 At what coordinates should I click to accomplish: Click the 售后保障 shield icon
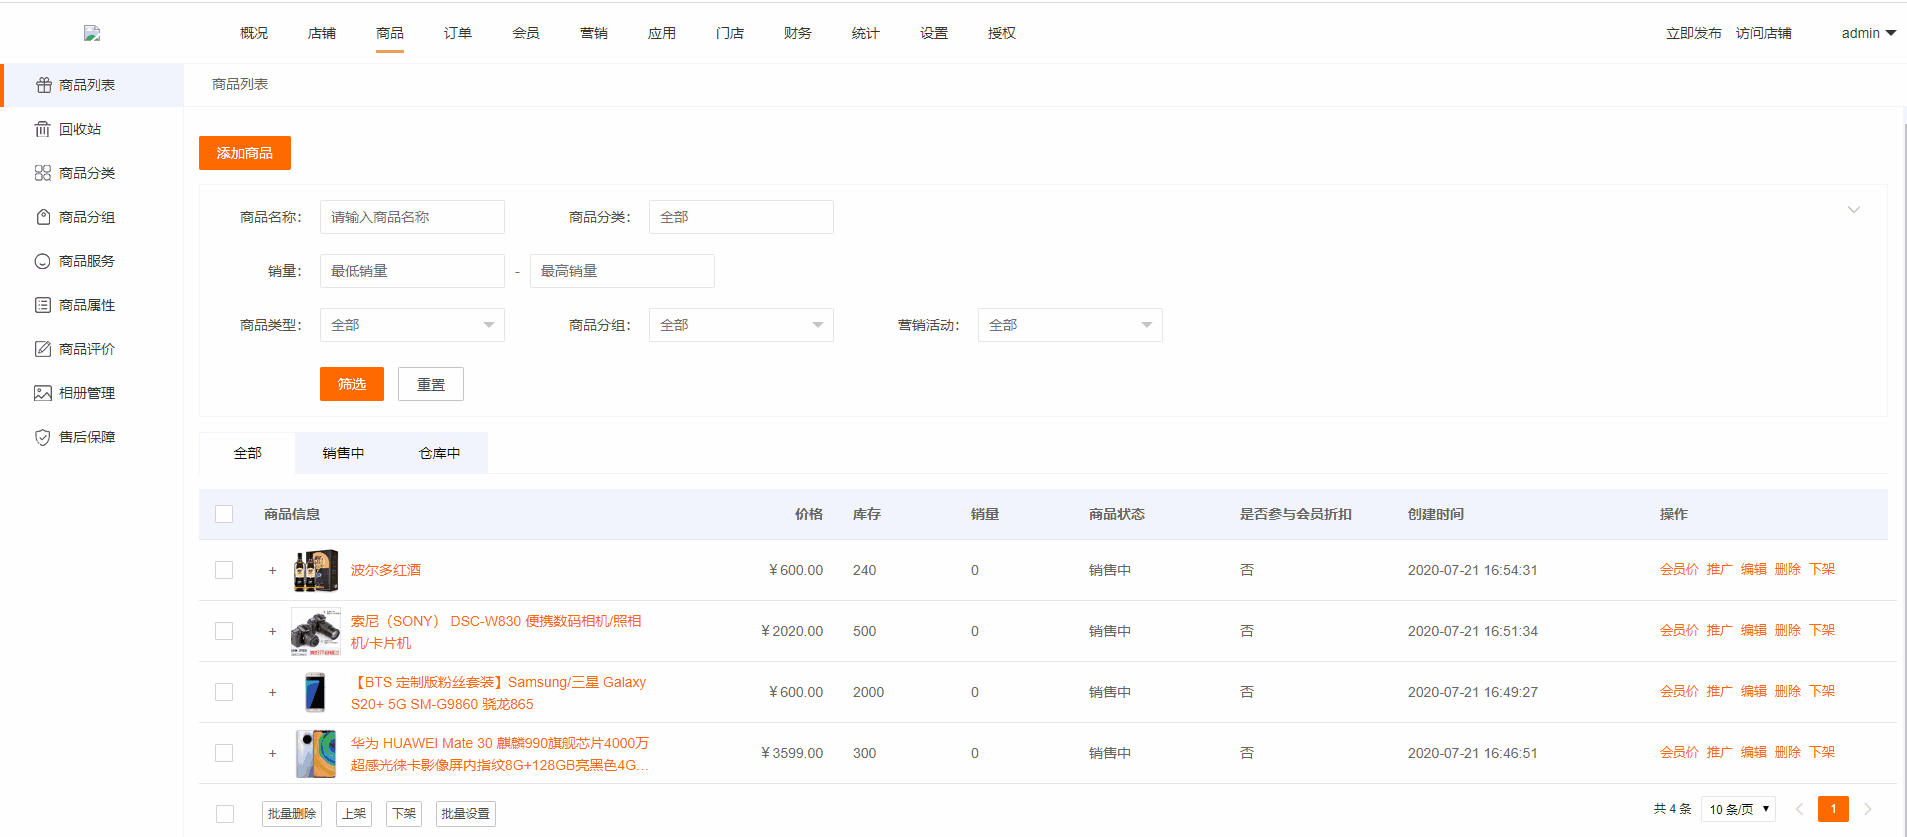[x=42, y=437]
